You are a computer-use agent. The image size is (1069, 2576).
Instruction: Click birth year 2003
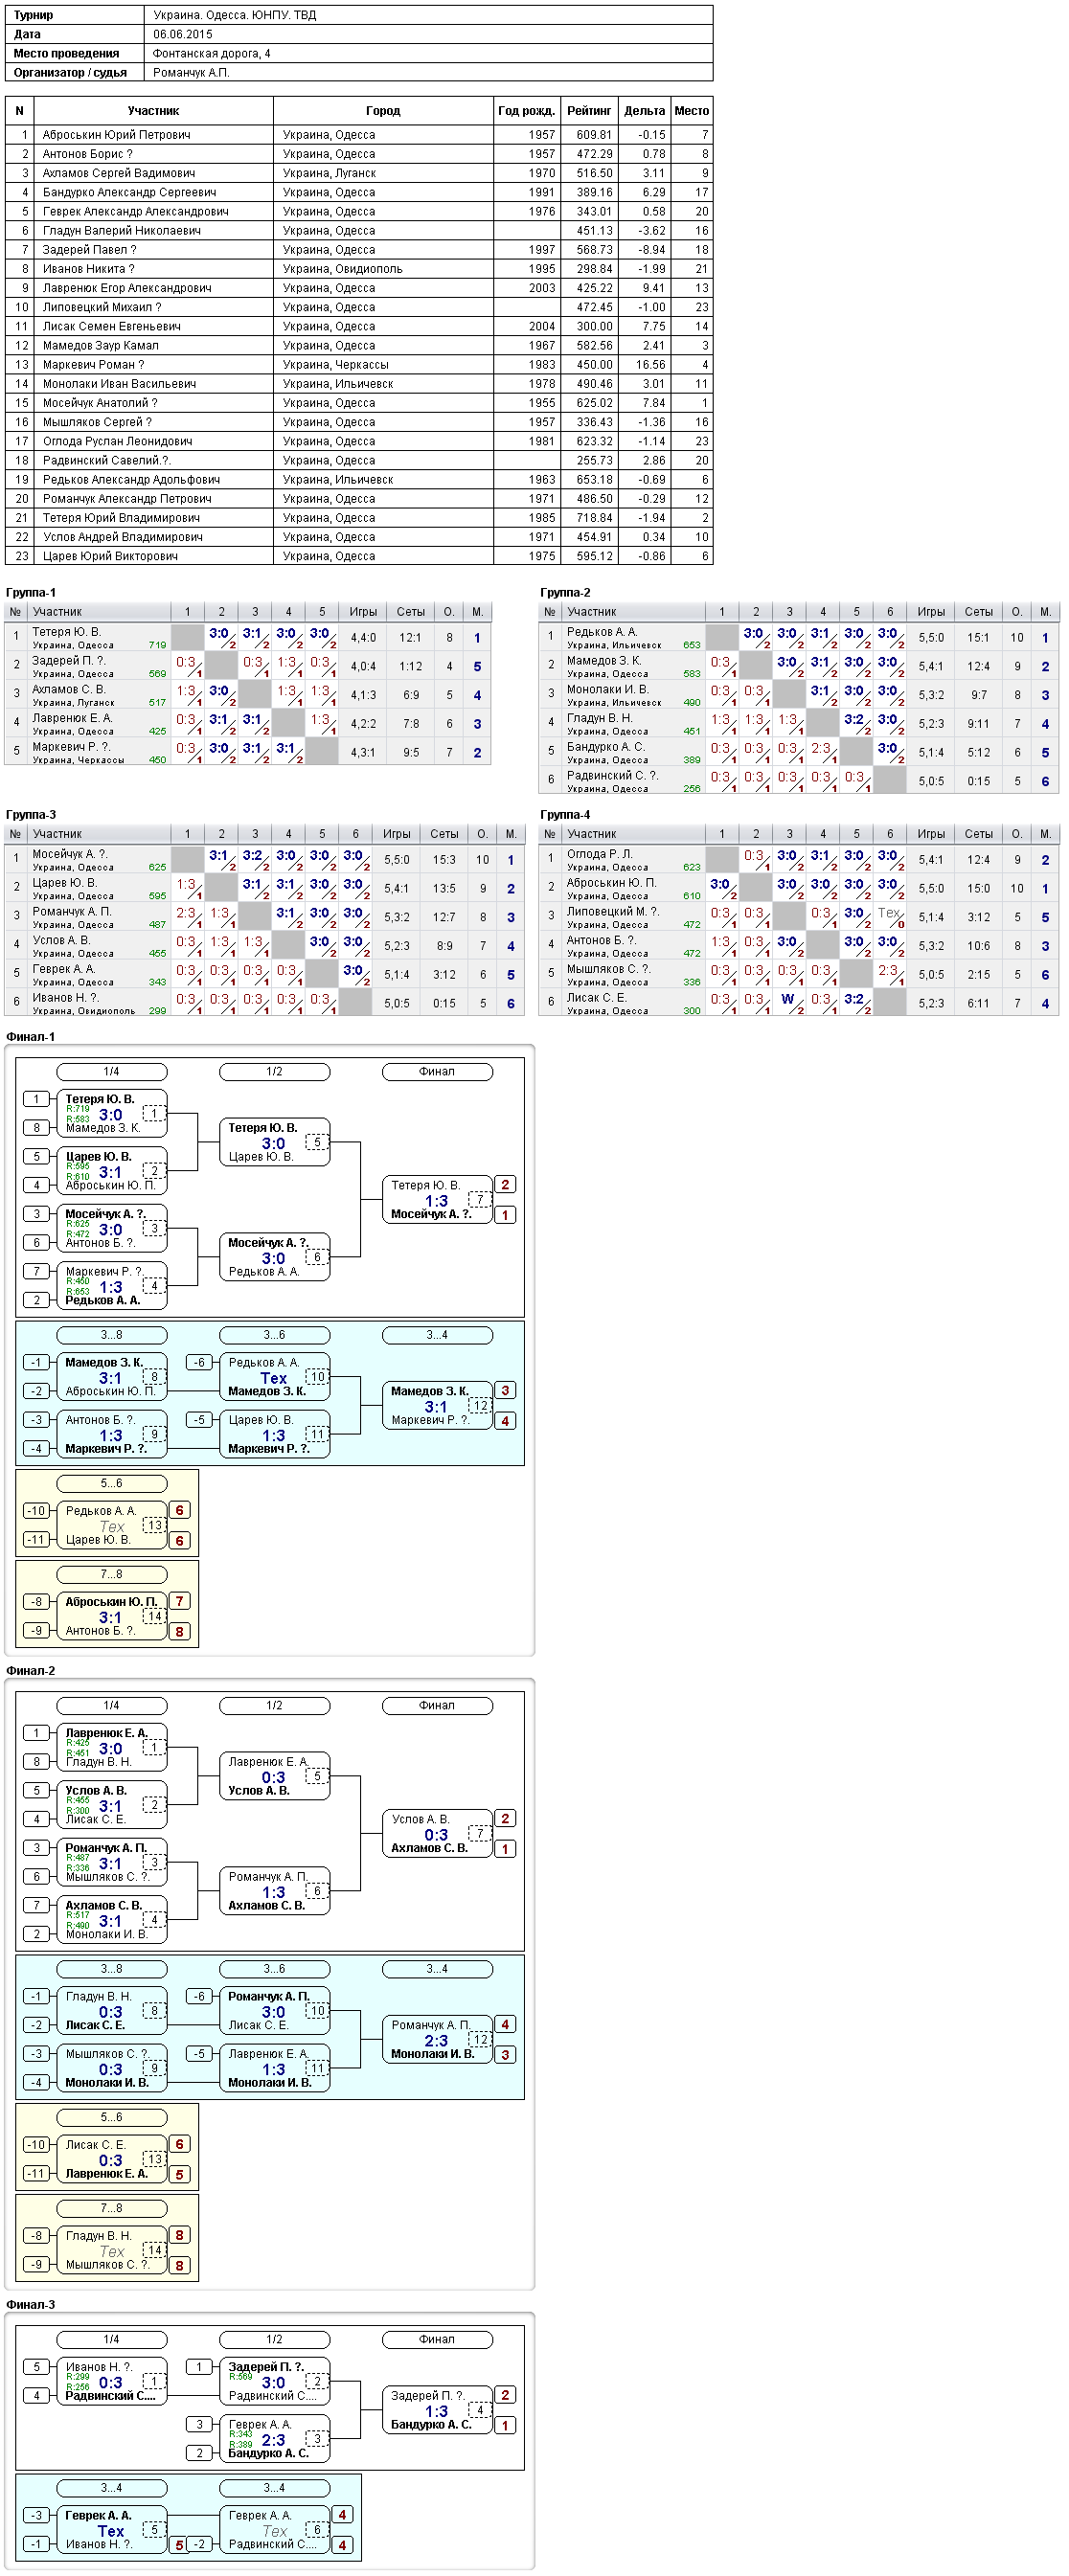coord(542,288)
